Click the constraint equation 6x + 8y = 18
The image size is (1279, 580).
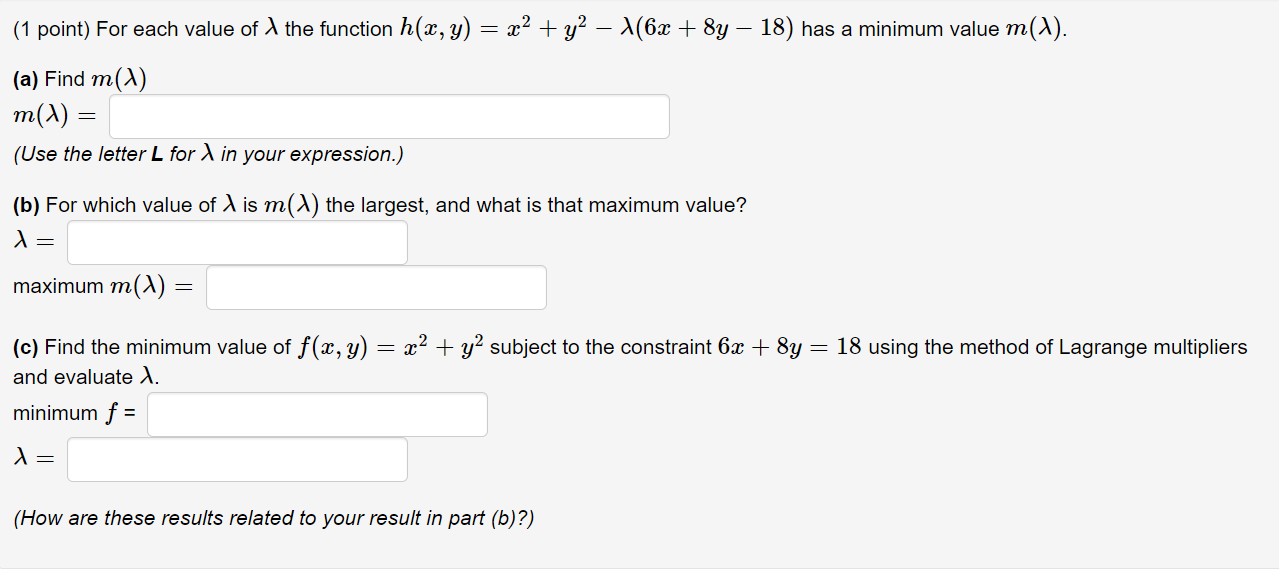789,347
